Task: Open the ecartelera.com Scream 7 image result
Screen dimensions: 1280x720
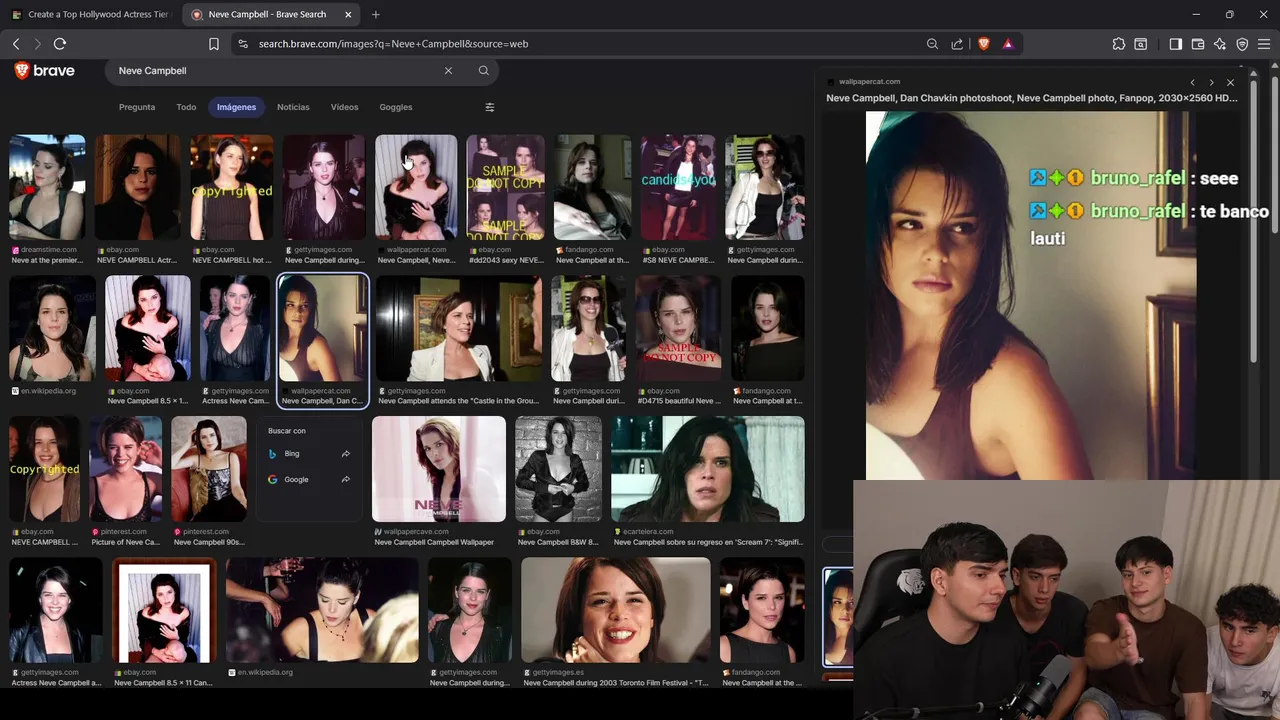Action: [708, 469]
